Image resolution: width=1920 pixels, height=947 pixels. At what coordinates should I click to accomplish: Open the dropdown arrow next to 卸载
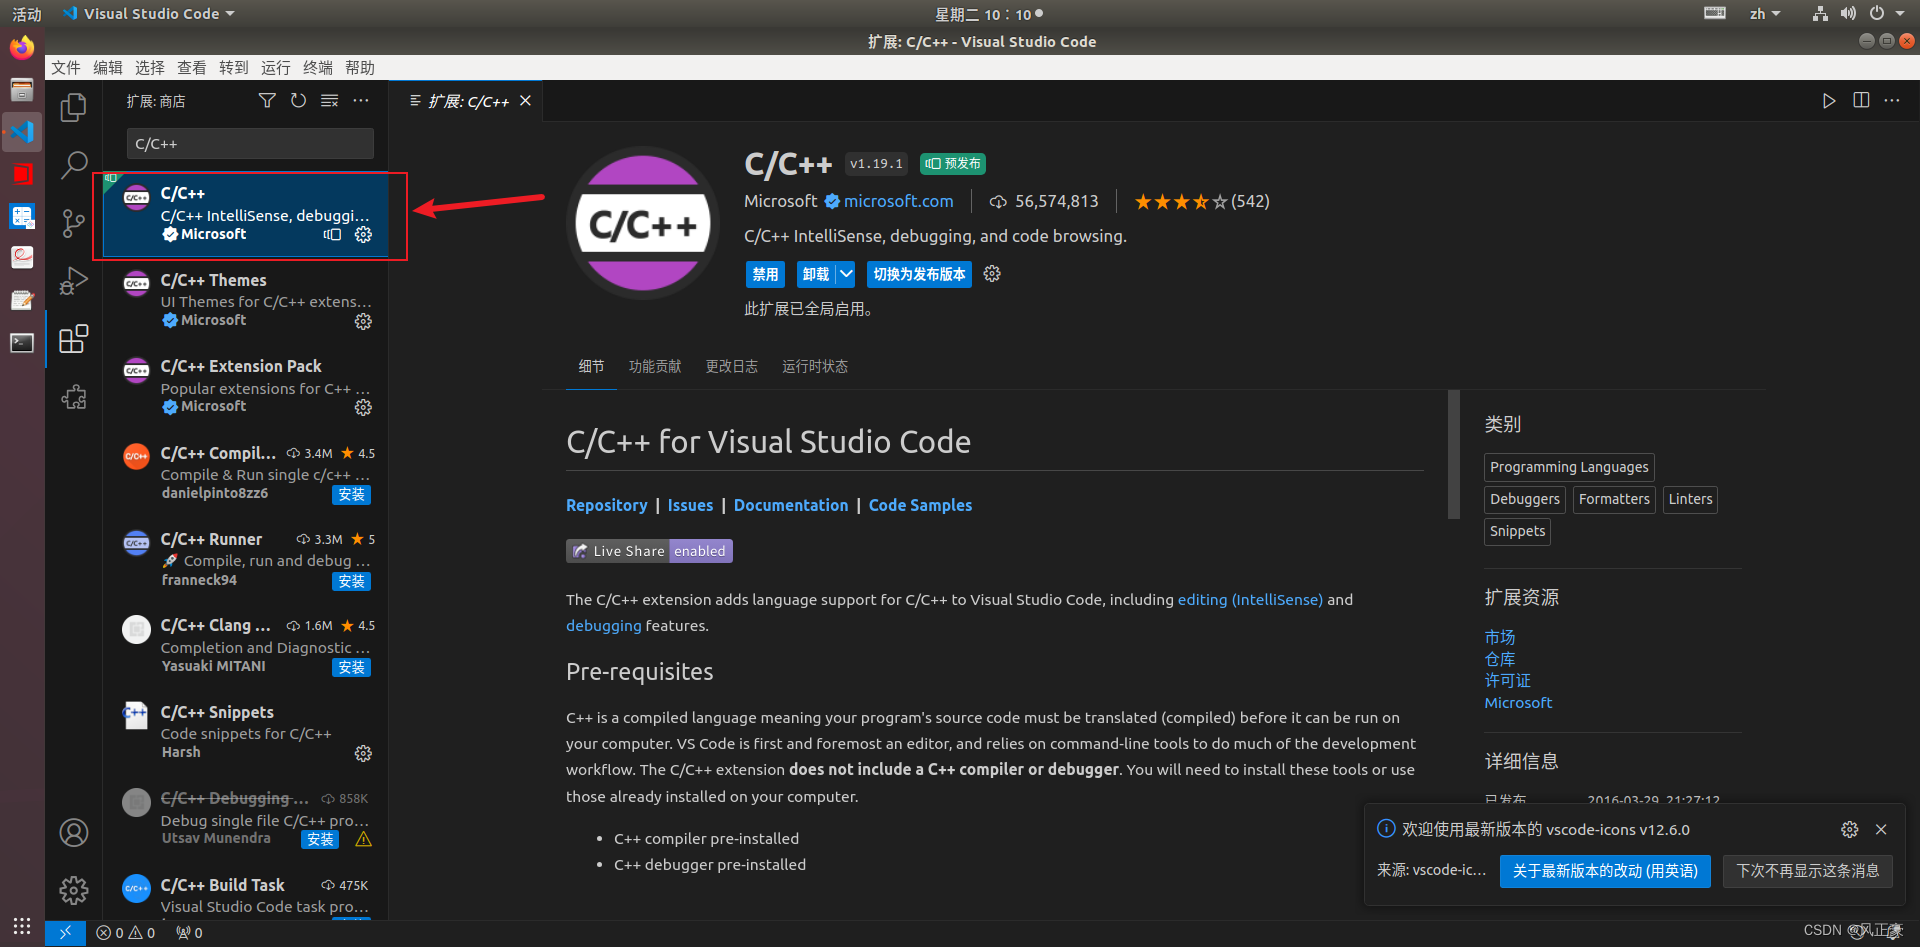click(x=843, y=274)
